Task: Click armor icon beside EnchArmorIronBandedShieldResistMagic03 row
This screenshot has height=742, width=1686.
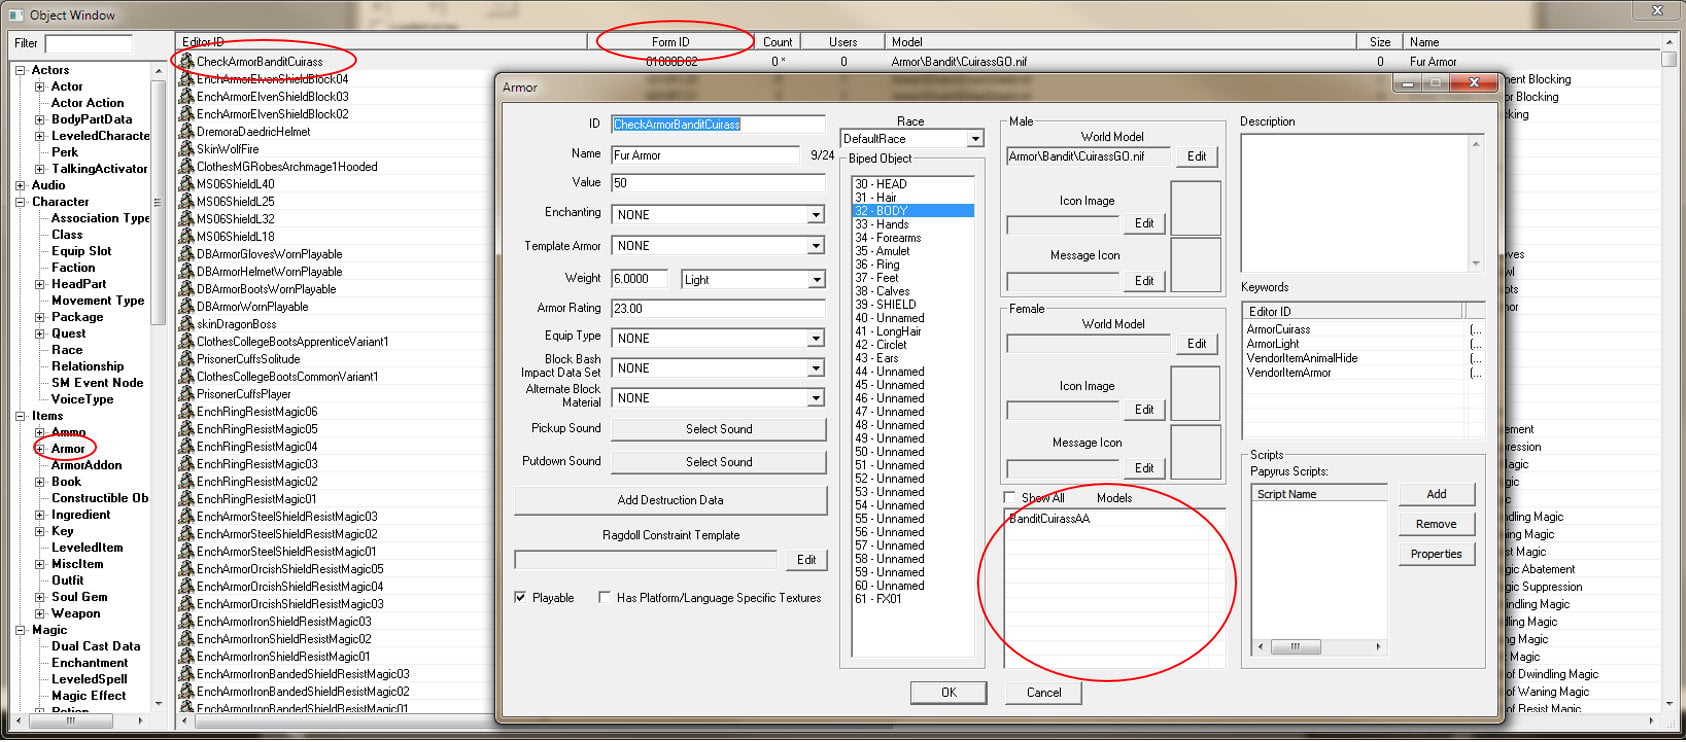Action: (x=186, y=674)
